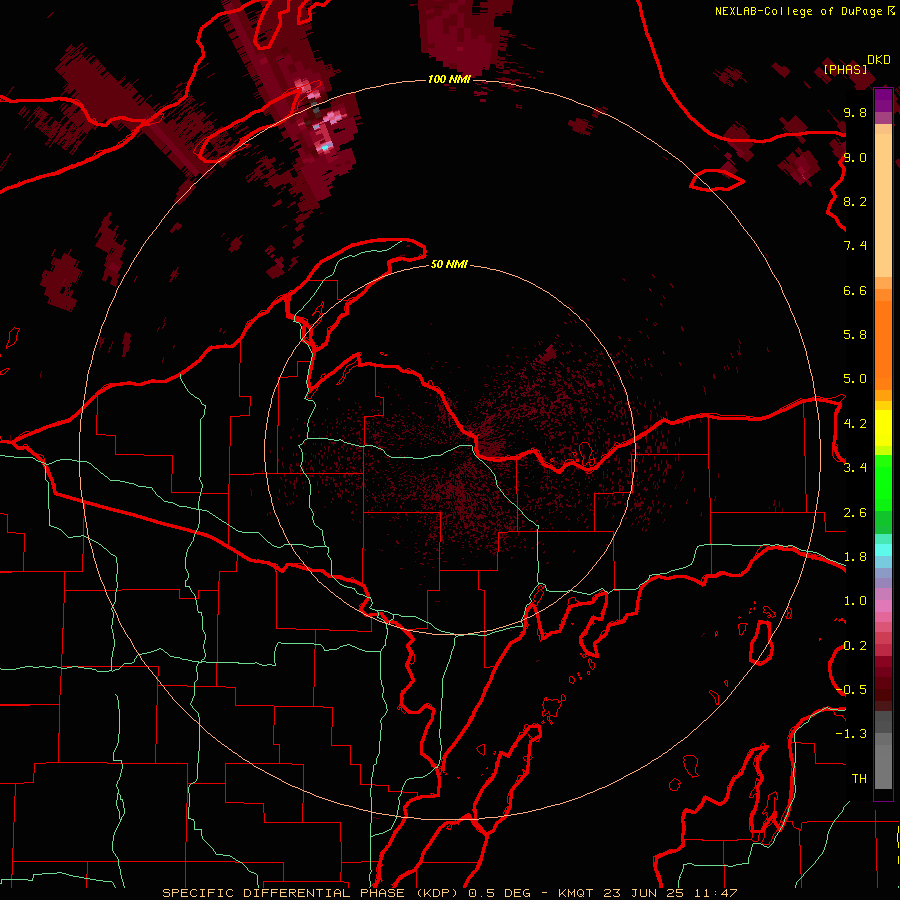Screen dimensions: 900x900
Task: Click the KMQT radar site identifier
Action: pos(577,893)
